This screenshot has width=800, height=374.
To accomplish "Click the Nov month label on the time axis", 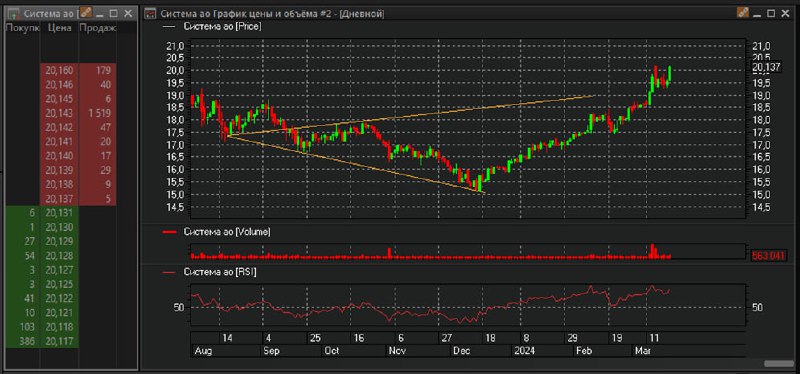I will pos(396,351).
